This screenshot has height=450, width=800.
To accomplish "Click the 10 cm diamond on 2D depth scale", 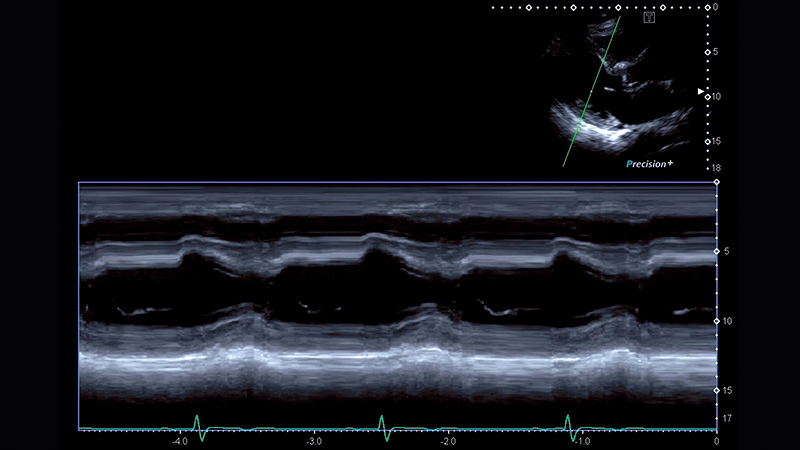I will [707, 97].
